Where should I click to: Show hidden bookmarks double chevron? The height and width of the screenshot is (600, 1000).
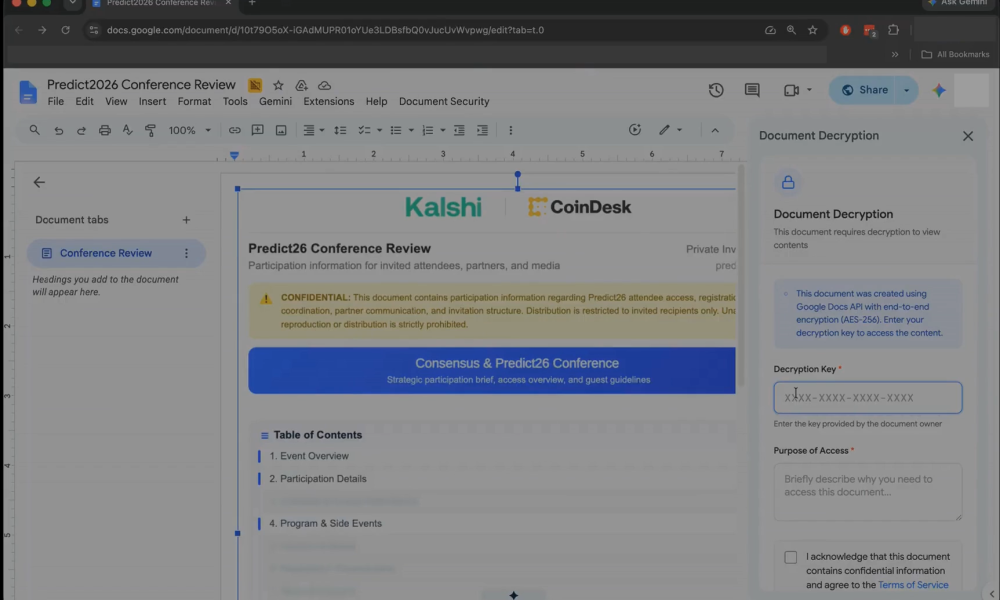tap(895, 54)
